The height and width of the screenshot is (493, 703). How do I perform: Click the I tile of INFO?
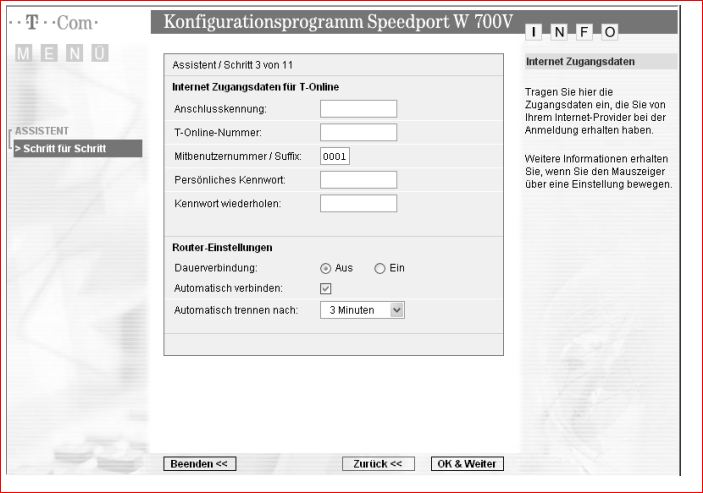(534, 32)
